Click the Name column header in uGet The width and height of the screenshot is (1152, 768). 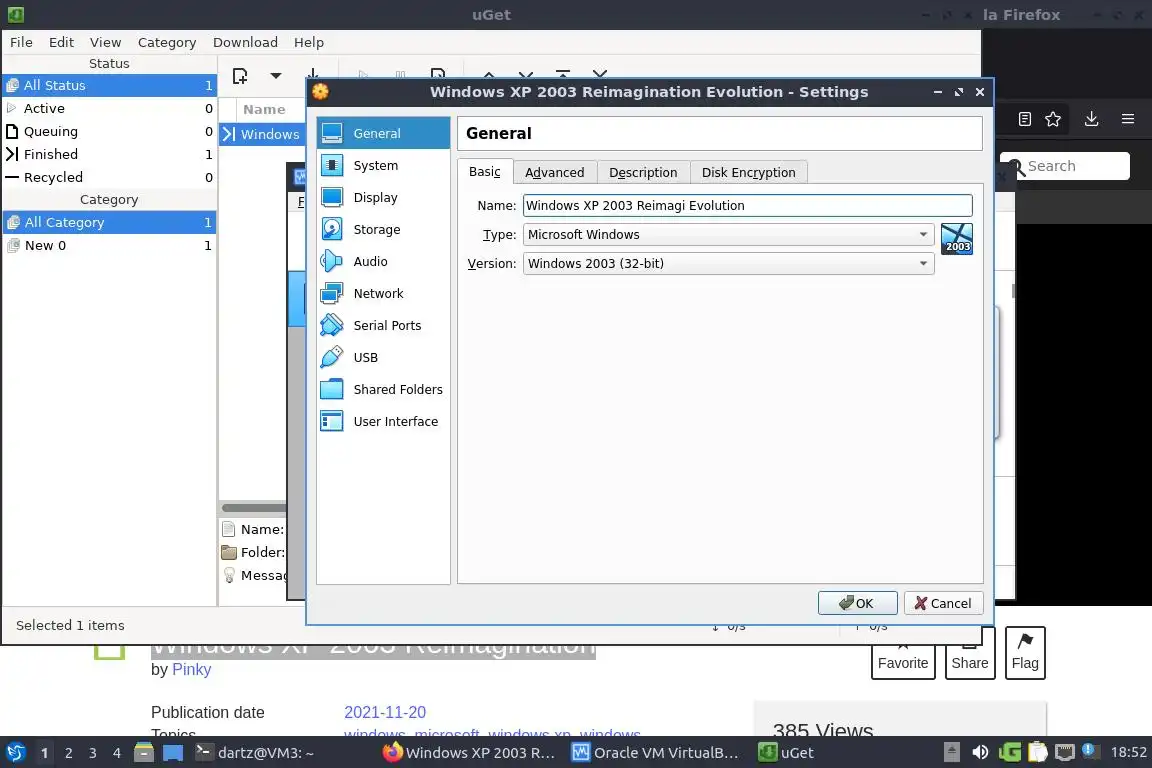point(263,110)
